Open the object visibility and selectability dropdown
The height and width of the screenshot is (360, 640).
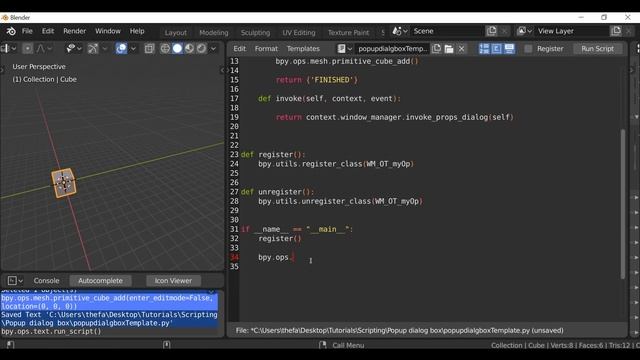click(x=73, y=49)
